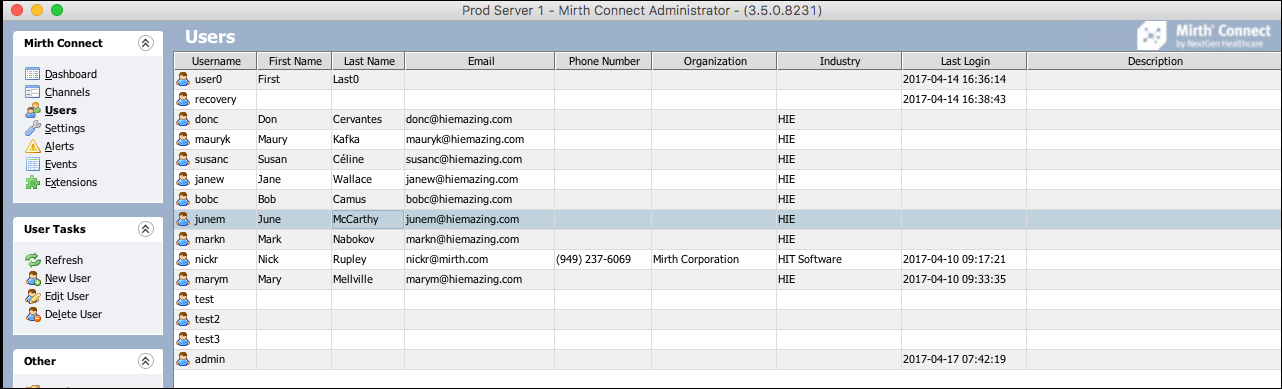1282x389 pixels.
Task: Click user icon beside test2
Action: point(183,319)
